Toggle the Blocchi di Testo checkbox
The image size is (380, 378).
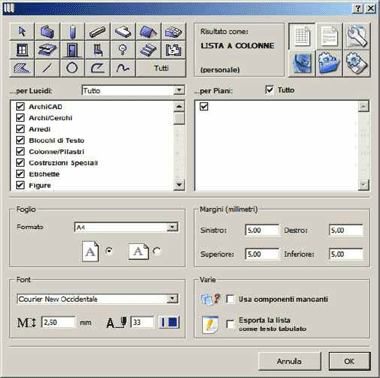click(x=20, y=140)
